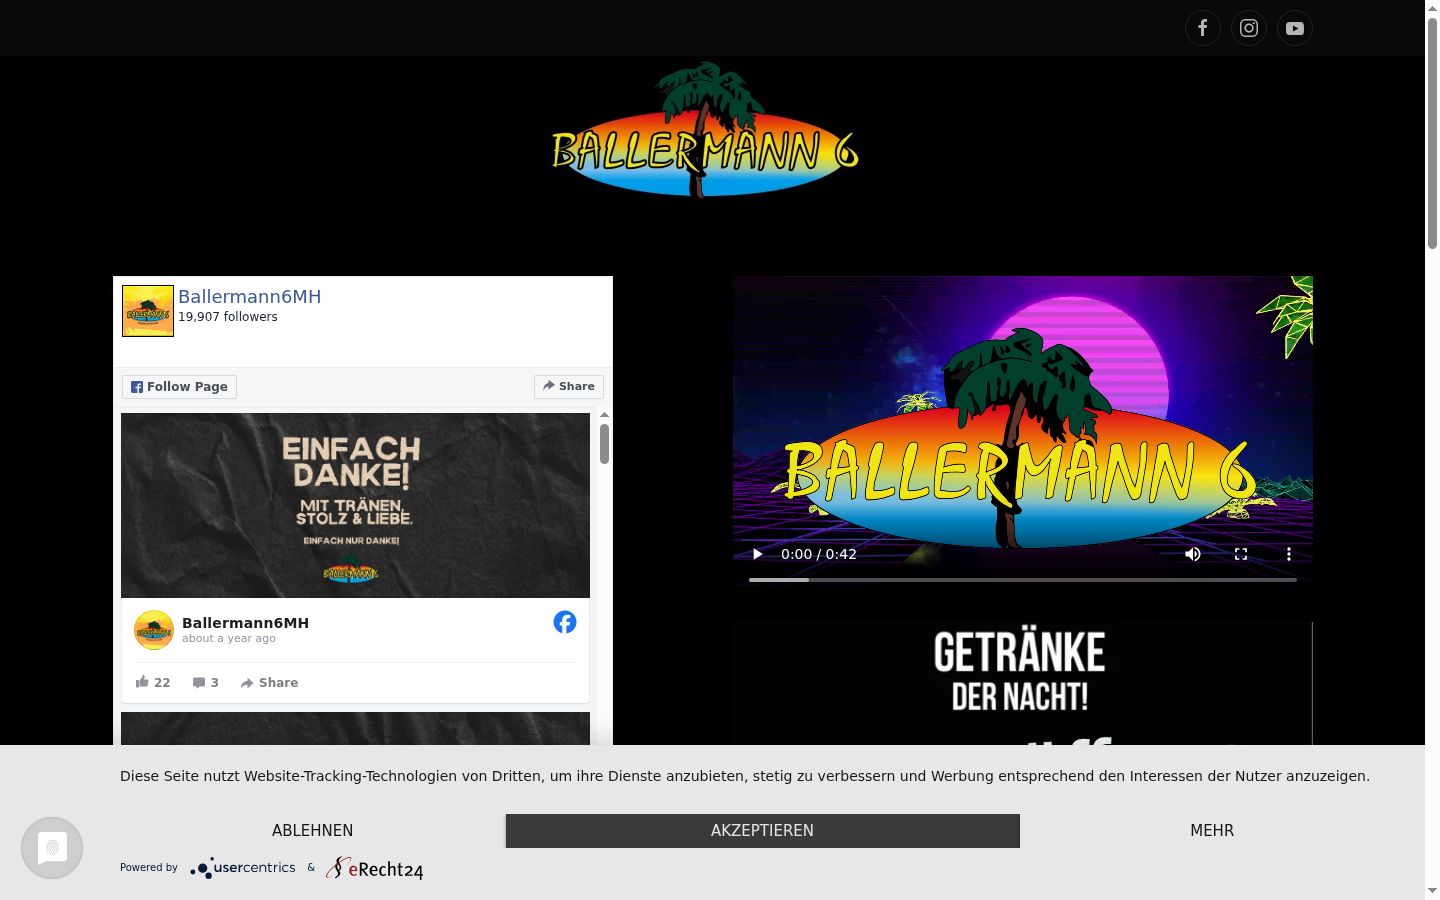Share the post via the post footer Share link
Screen dimensions: 1440x900
coord(269,682)
